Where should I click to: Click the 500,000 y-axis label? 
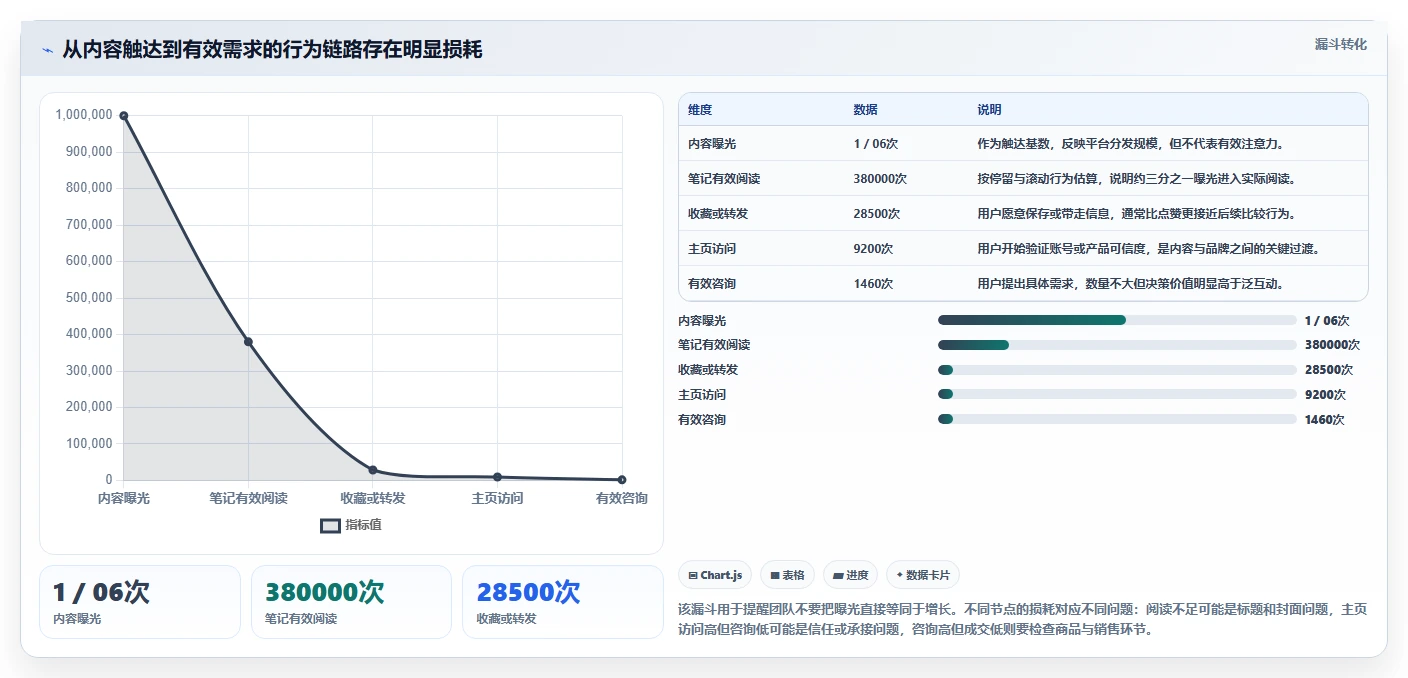tap(89, 298)
